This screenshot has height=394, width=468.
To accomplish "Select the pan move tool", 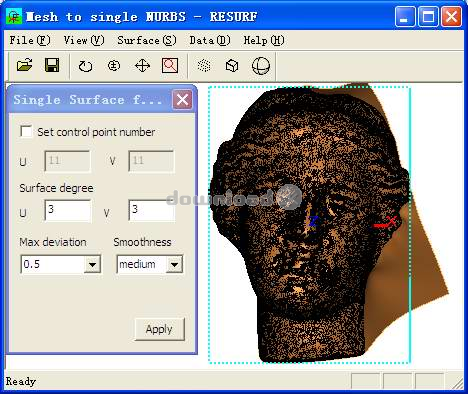I will tap(142, 66).
